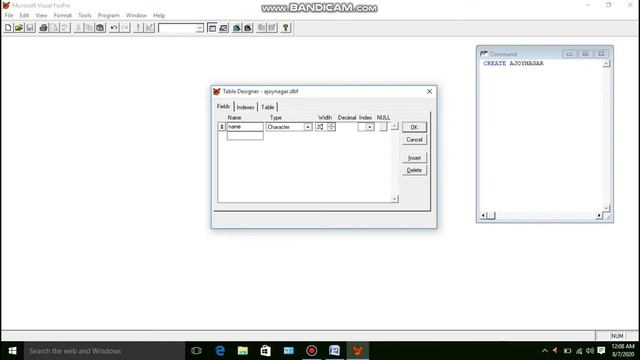This screenshot has height=360, width=640.
Task: Click the empty second row Name field
Action: 245,136
